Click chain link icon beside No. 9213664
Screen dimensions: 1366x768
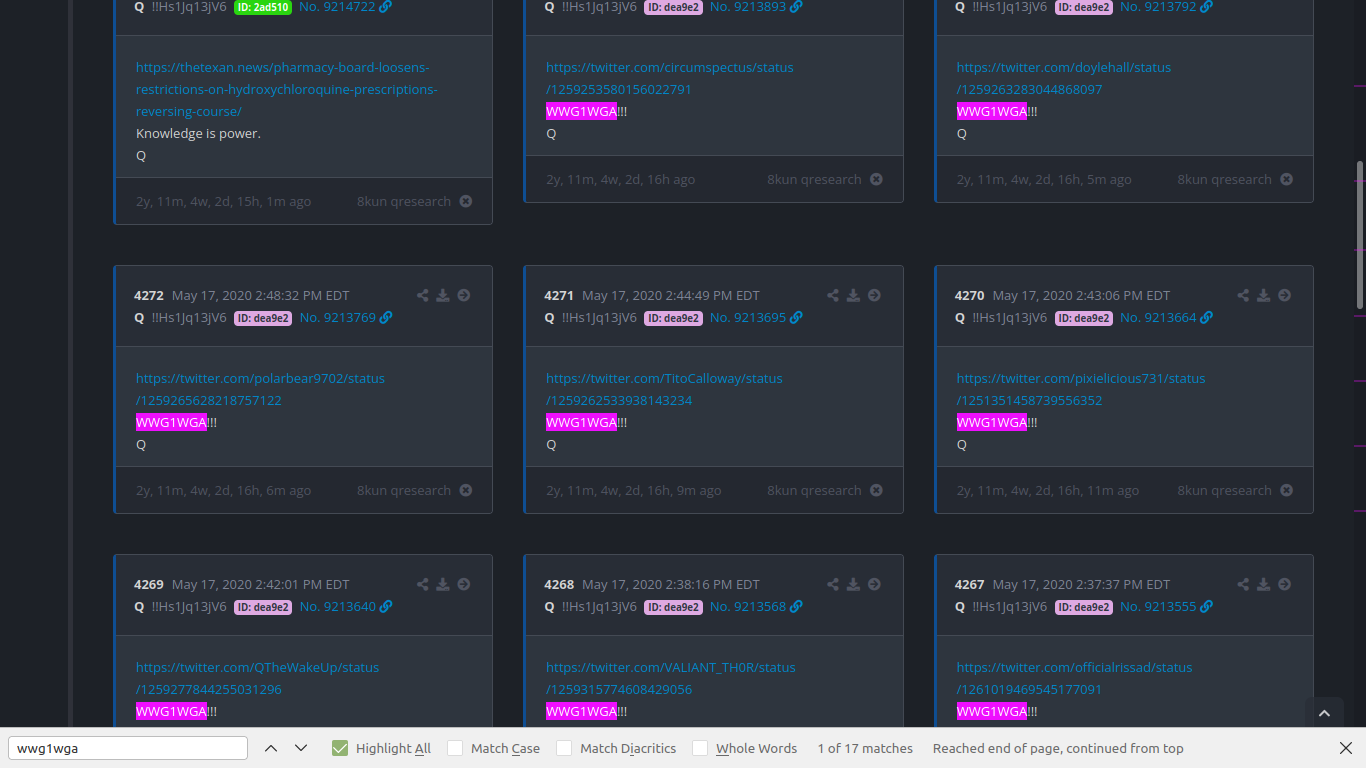tap(1206, 317)
